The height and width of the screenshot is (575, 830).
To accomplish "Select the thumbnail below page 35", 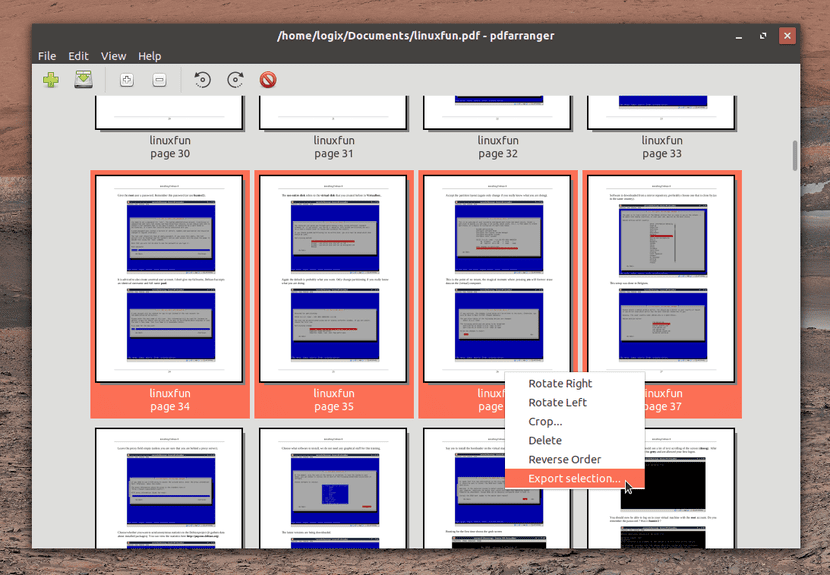I will pyautogui.click(x=333, y=488).
